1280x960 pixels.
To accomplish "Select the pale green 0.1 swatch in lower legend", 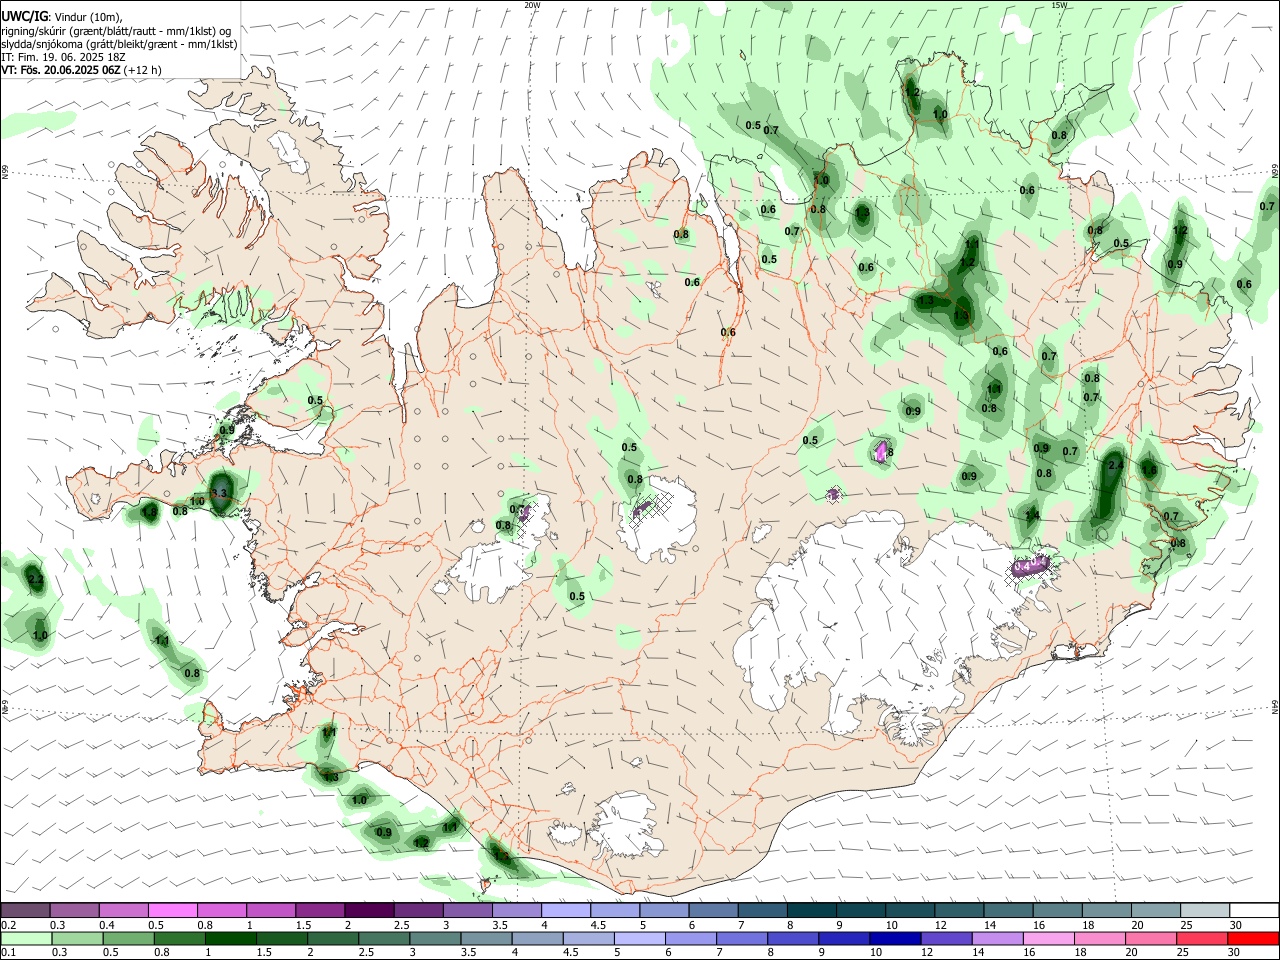I will pyautogui.click(x=27, y=939).
